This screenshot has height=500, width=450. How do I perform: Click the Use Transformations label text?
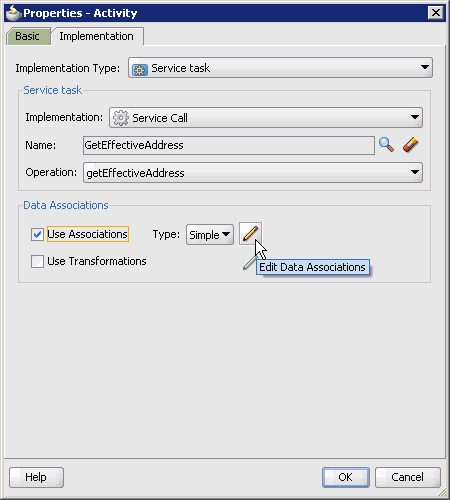[97, 261]
